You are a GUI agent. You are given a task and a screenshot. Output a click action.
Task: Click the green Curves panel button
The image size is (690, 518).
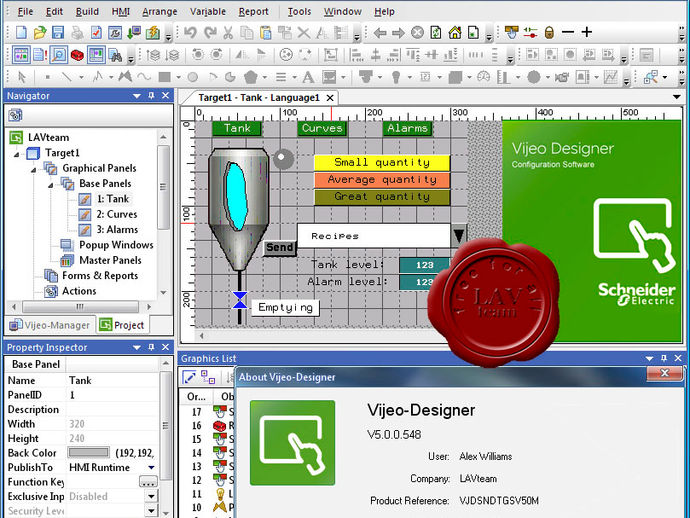322,128
